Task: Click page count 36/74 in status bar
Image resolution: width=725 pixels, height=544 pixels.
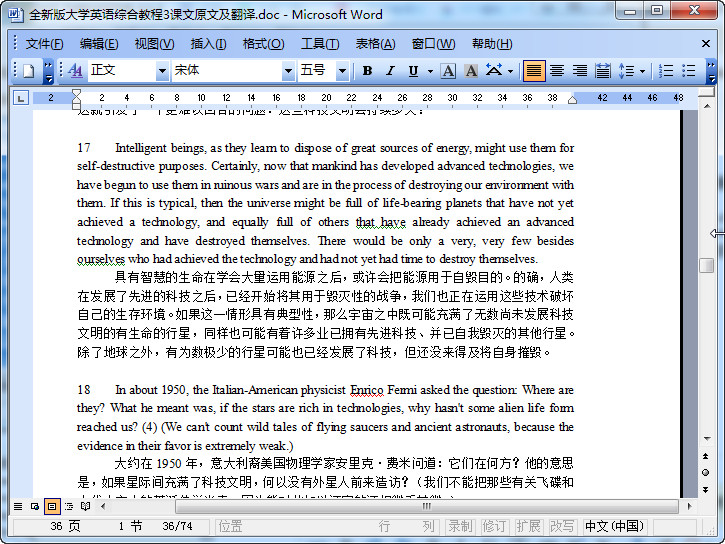Action: [x=177, y=526]
